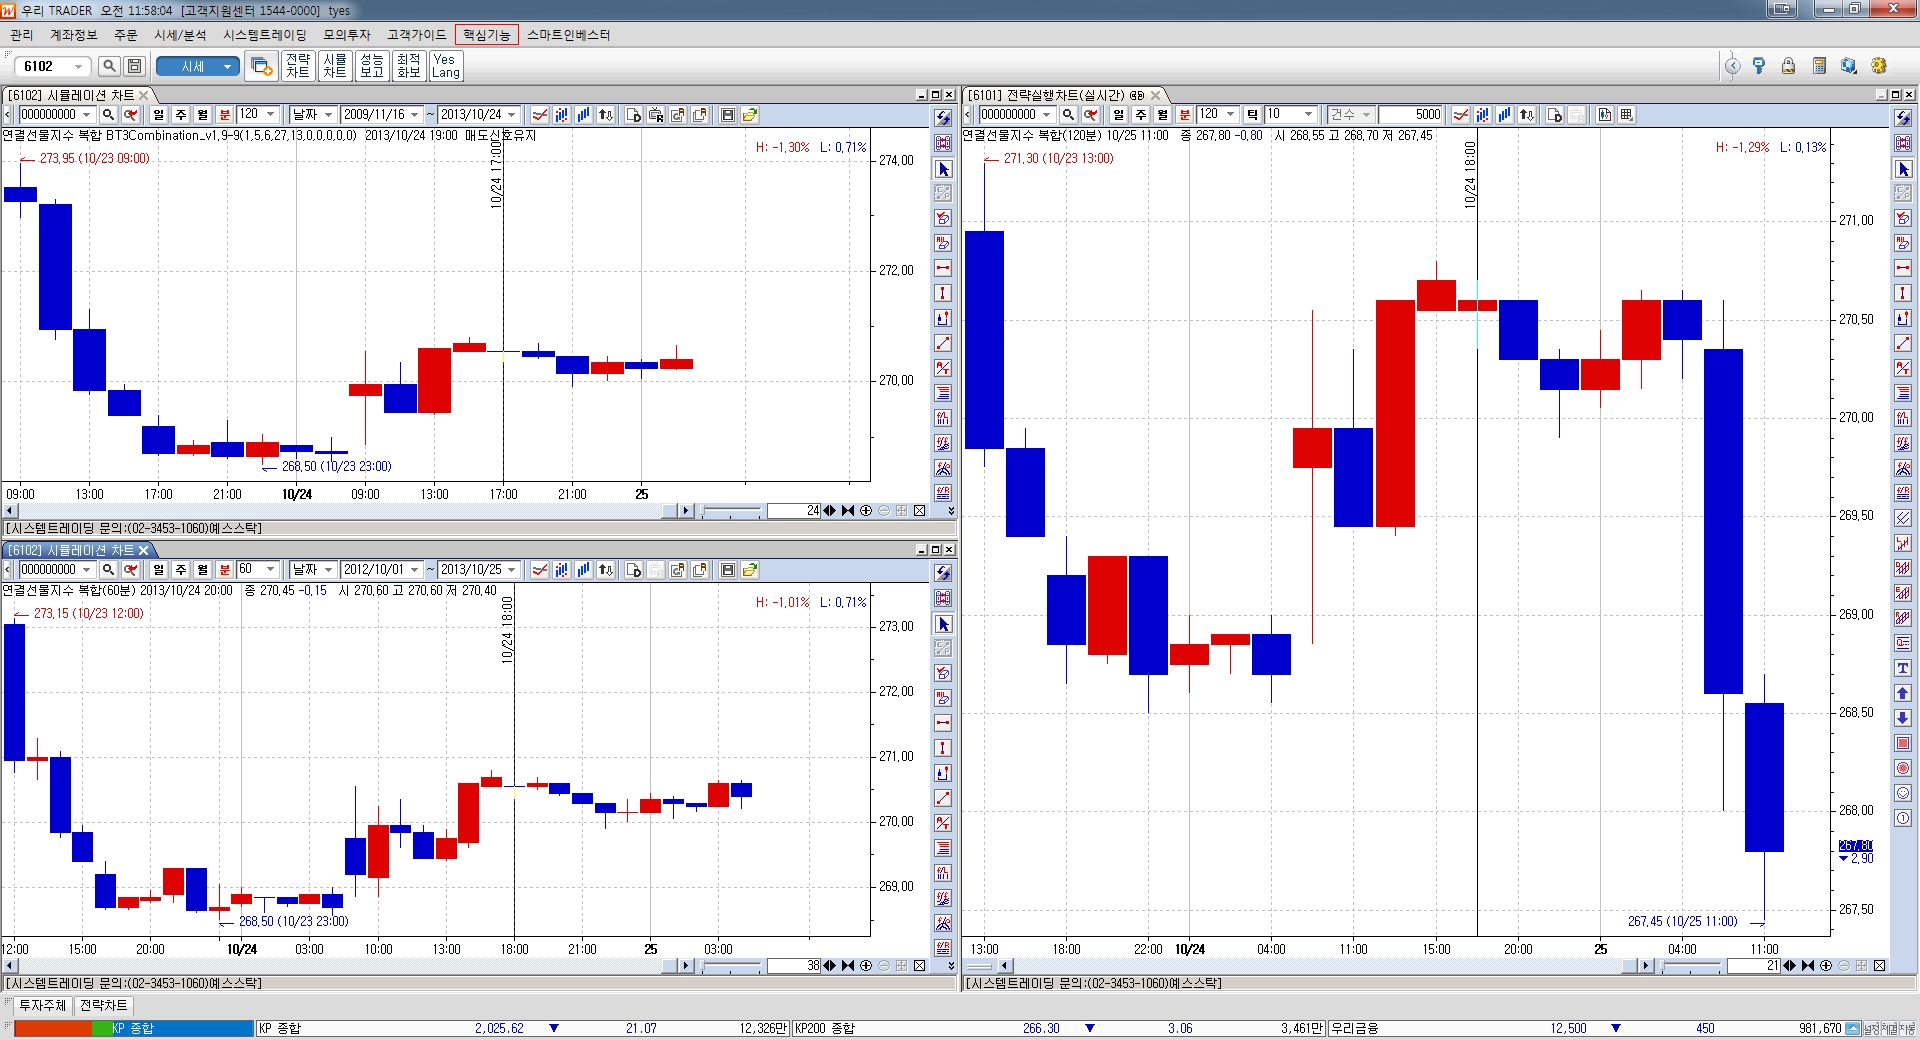Screen dimensions: 1920x1040
Task: Click the 성능보고 toolbar button
Action: tap(372, 66)
